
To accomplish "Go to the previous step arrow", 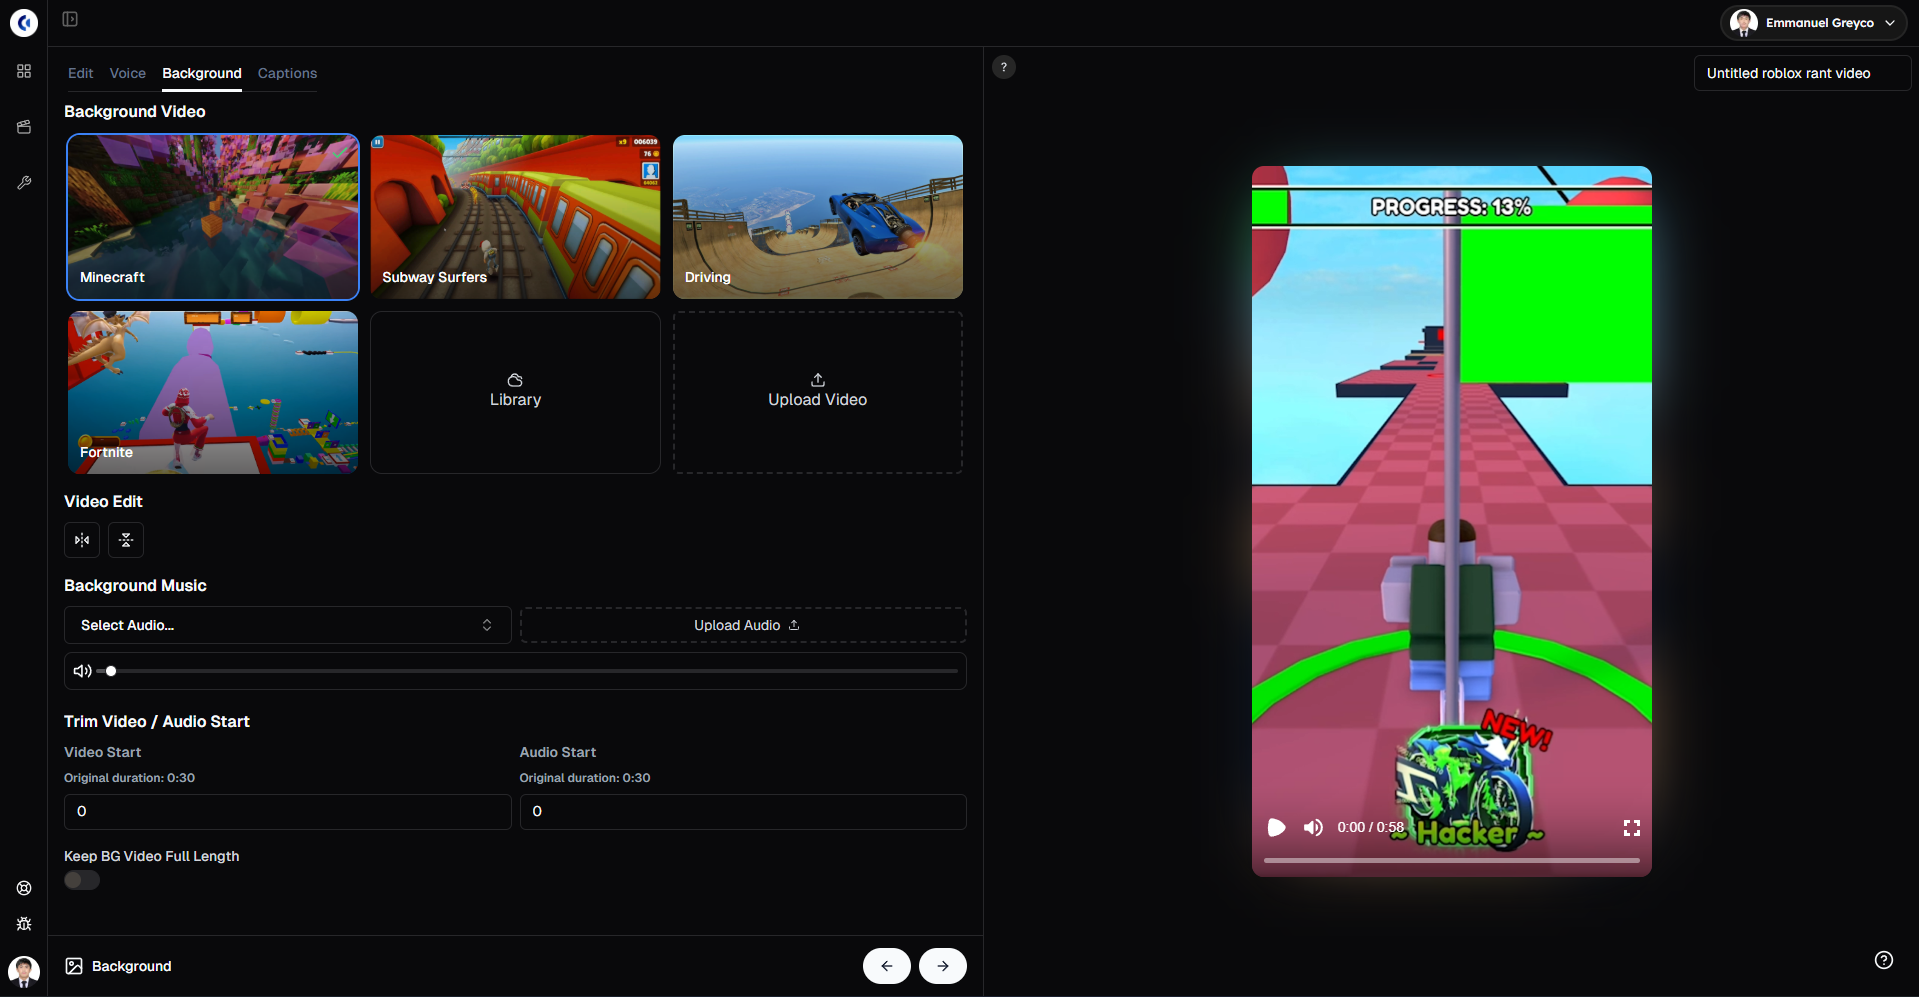I will 887,966.
